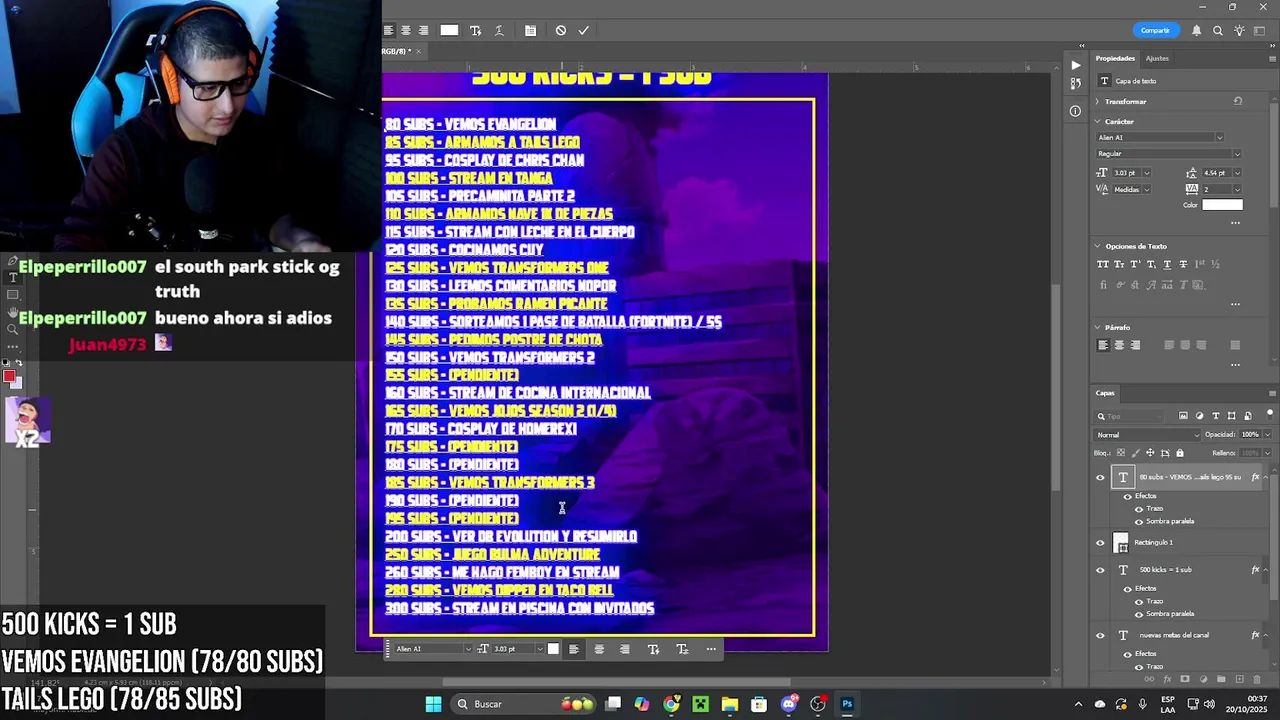Collapse effects of the 80 subs layer

pyautogui.click(x=1267, y=477)
